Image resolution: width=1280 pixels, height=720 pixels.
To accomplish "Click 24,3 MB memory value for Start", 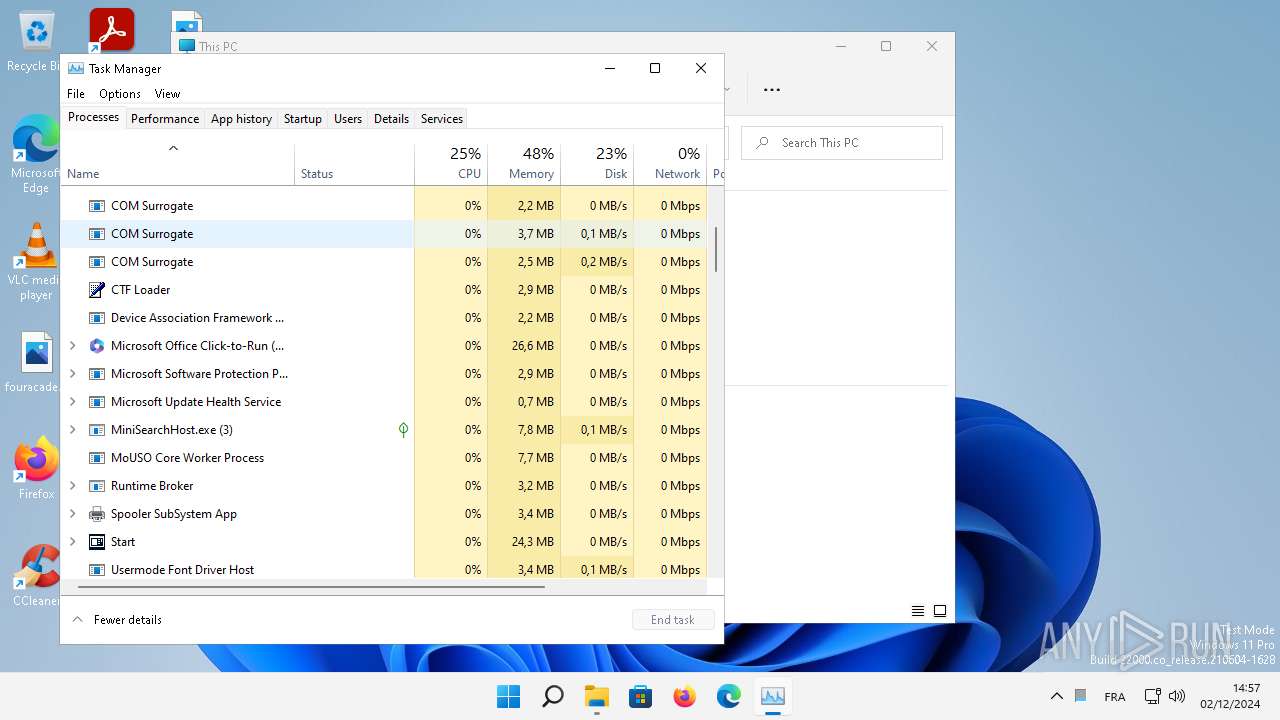I will point(533,542).
